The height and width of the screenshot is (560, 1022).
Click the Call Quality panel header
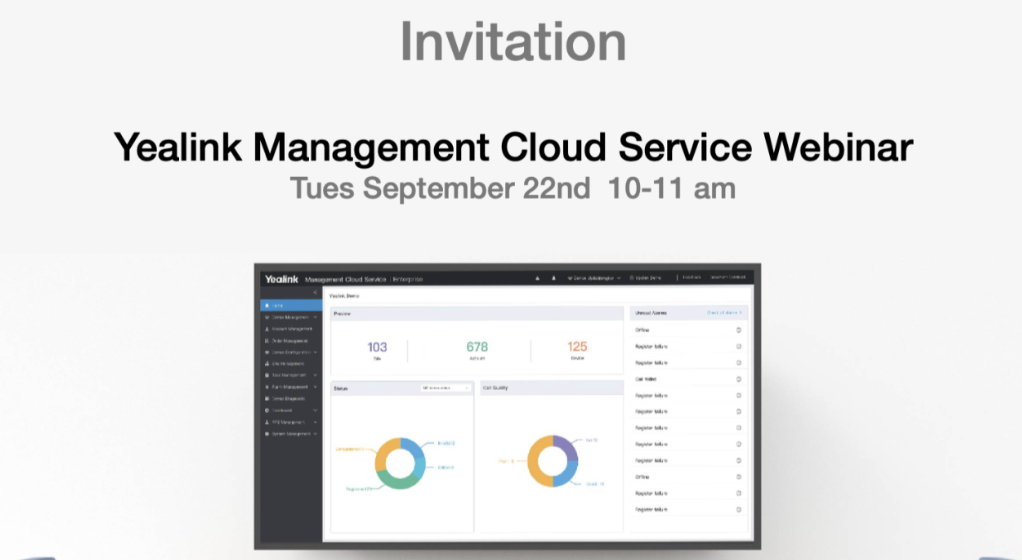(x=551, y=388)
